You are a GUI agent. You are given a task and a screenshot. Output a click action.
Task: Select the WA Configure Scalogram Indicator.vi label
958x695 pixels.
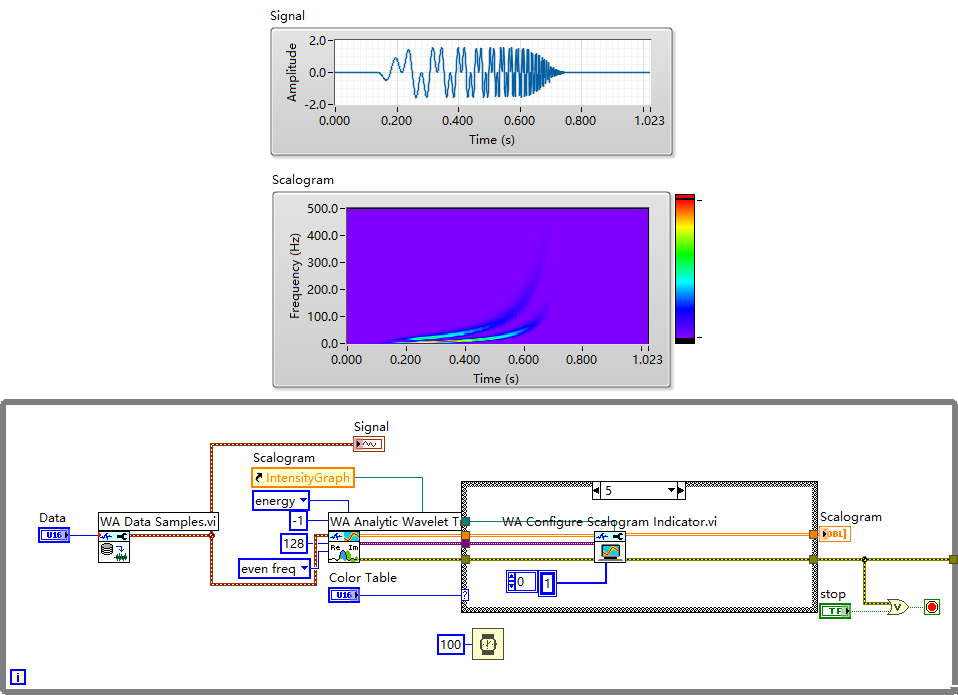click(x=609, y=522)
